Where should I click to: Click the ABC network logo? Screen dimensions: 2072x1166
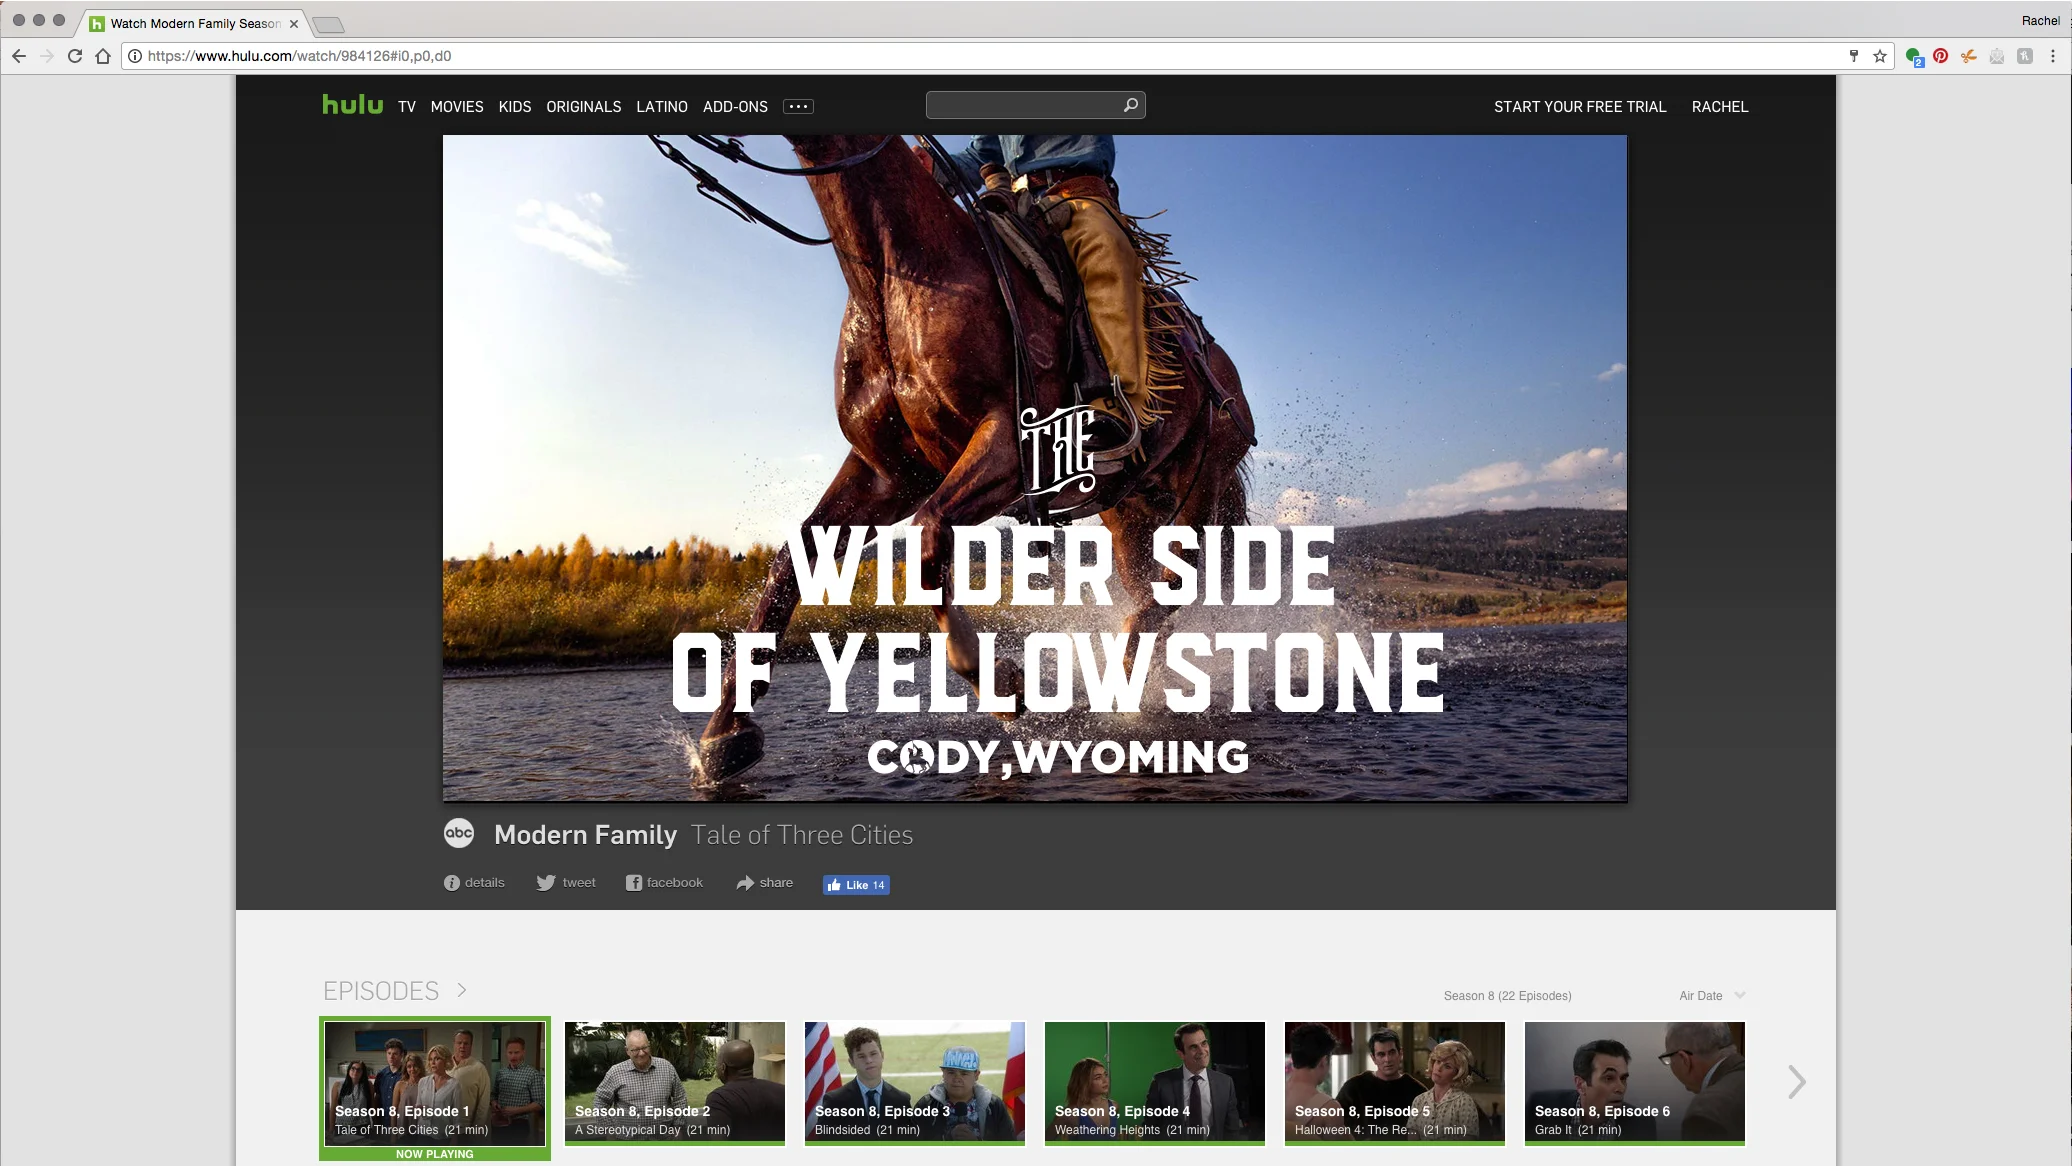tap(459, 833)
